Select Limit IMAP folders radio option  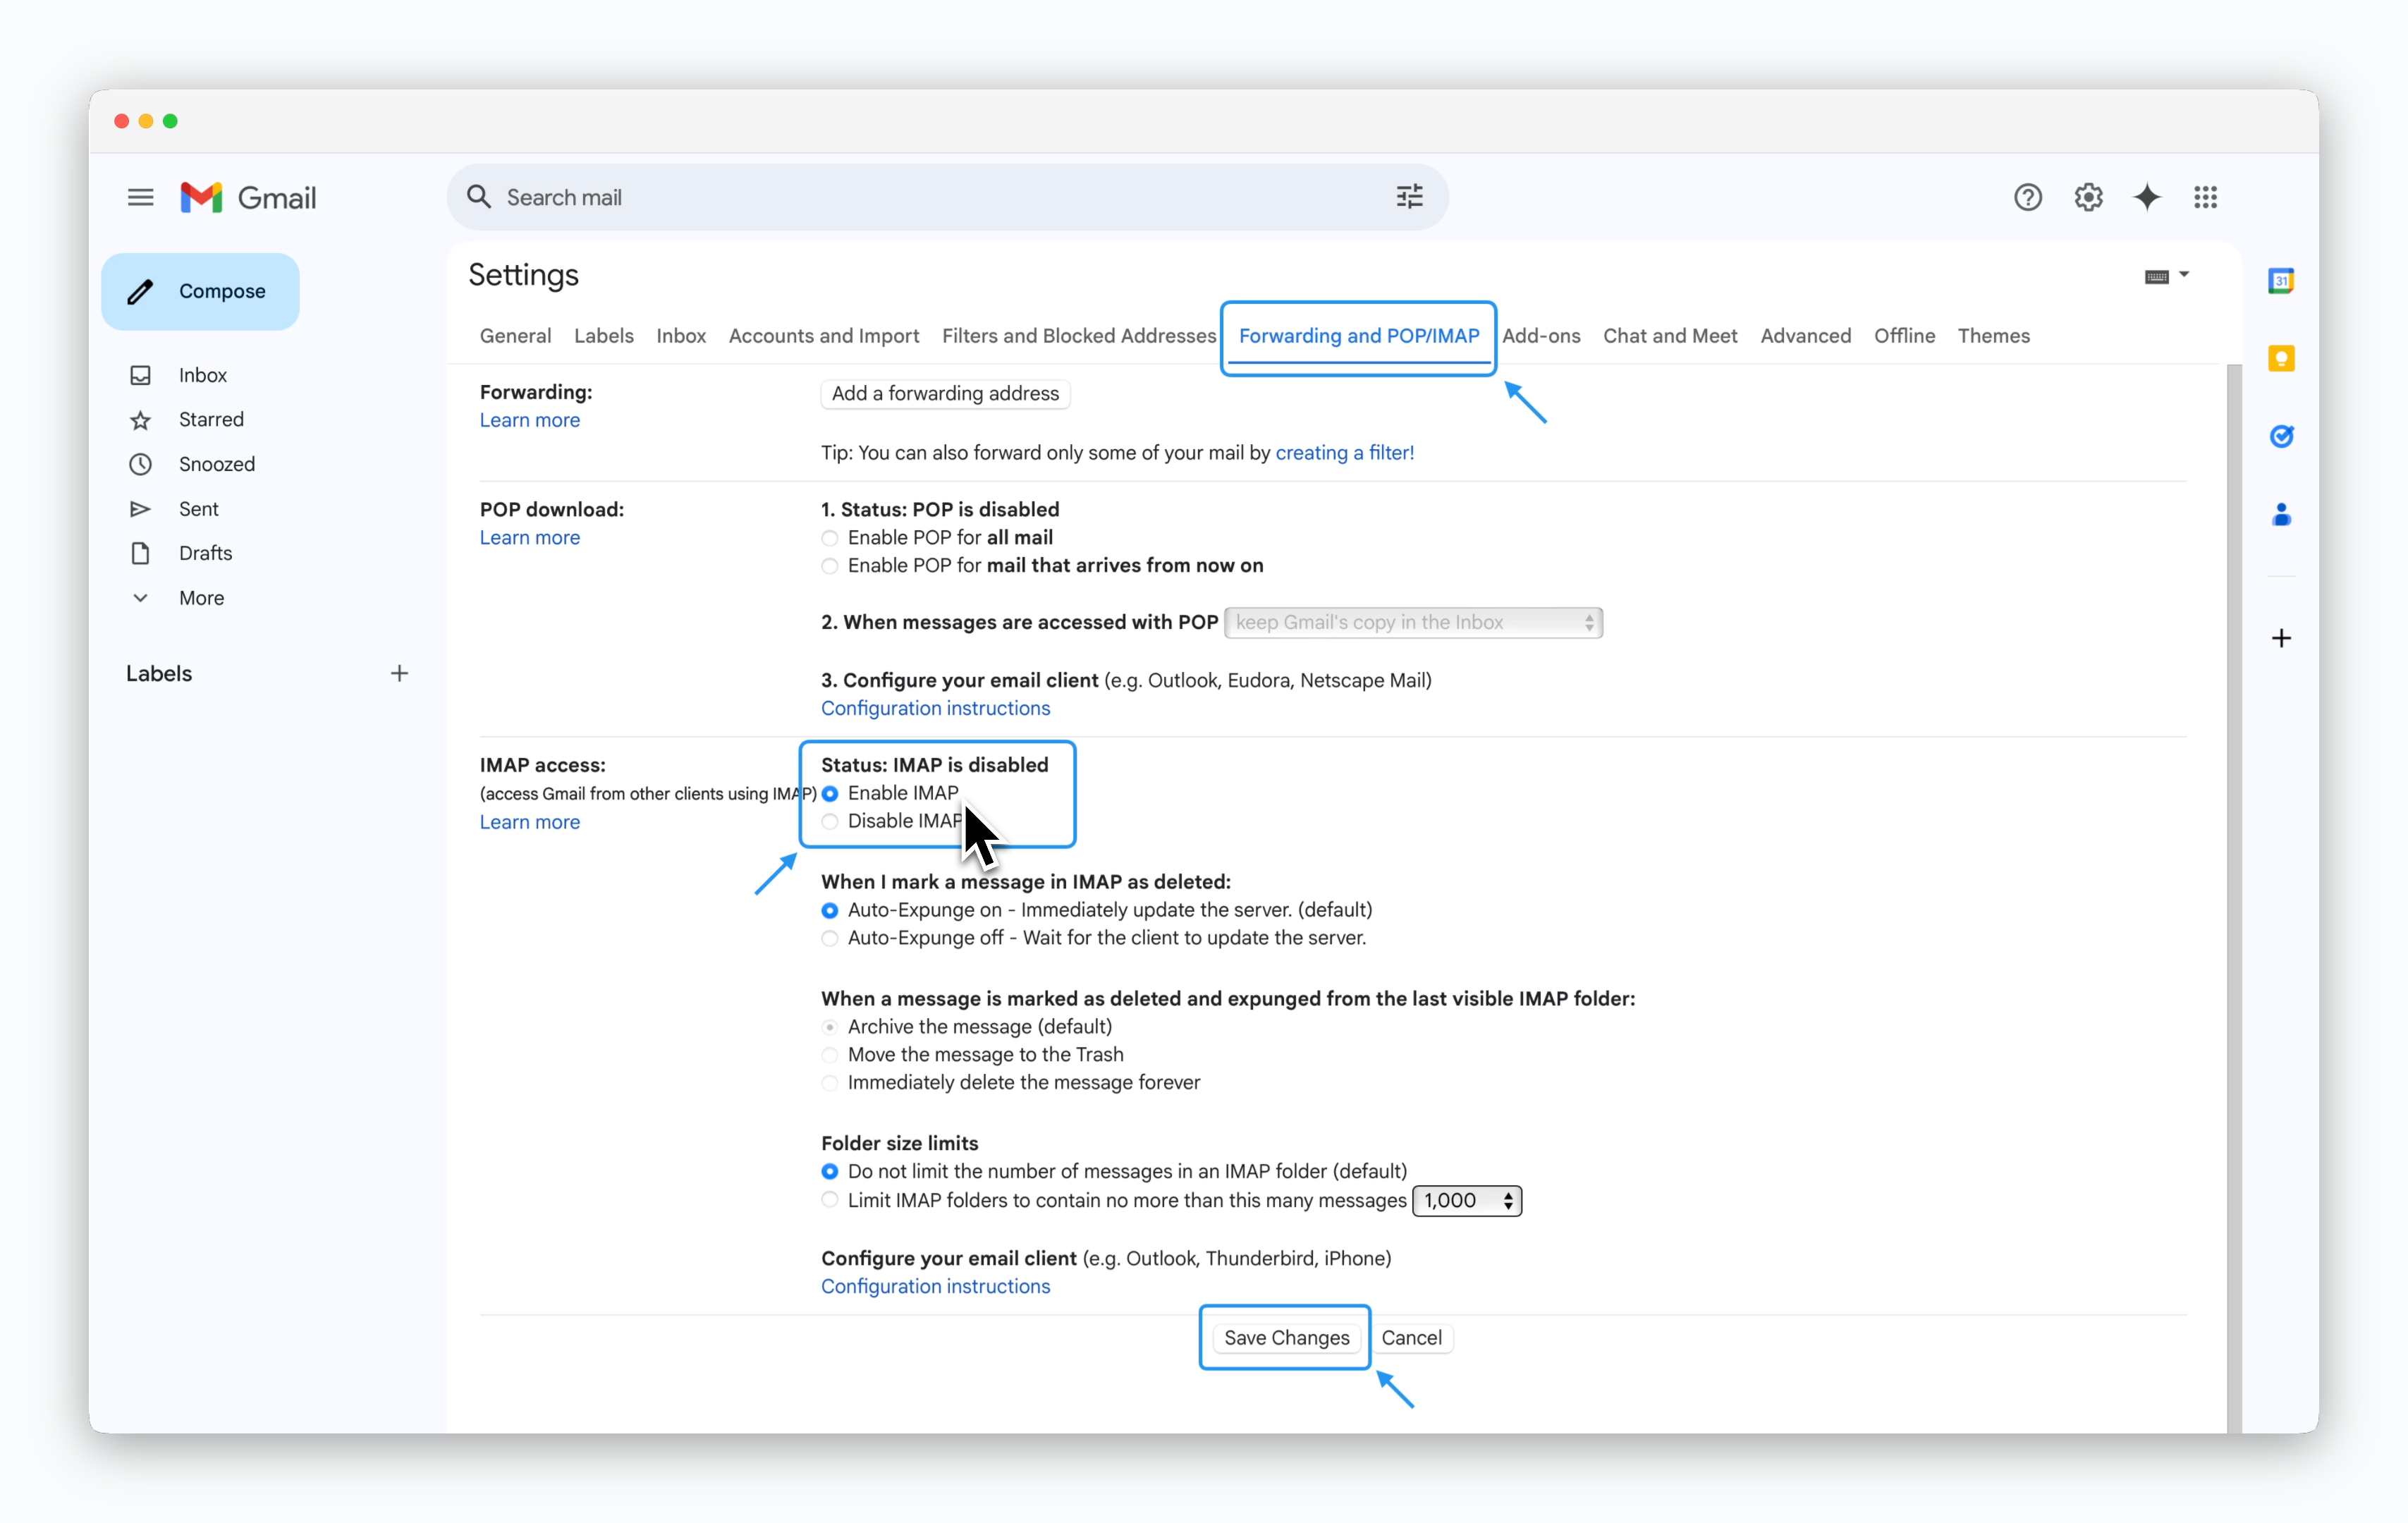coord(829,1200)
